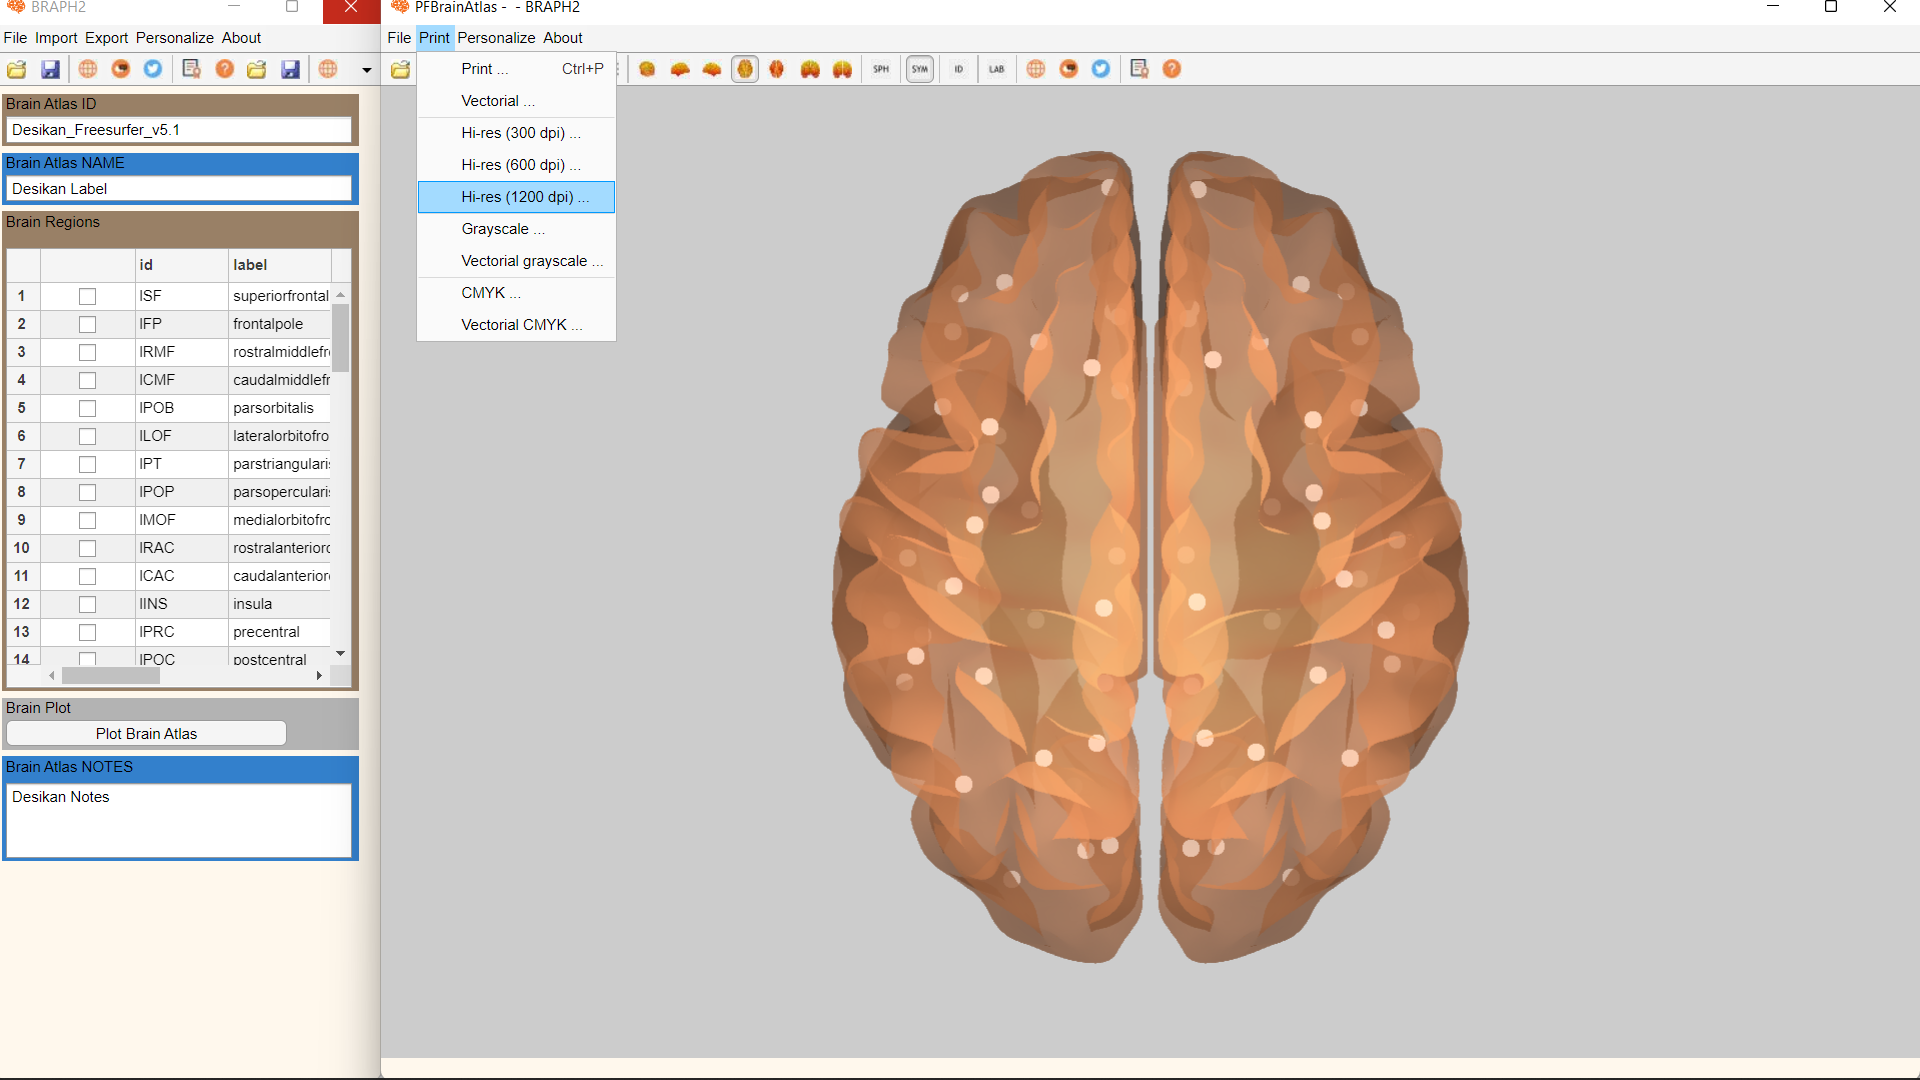Check the IPOB parsorbitalis row checkbox
This screenshot has width=1920, height=1080.
[x=87, y=408]
